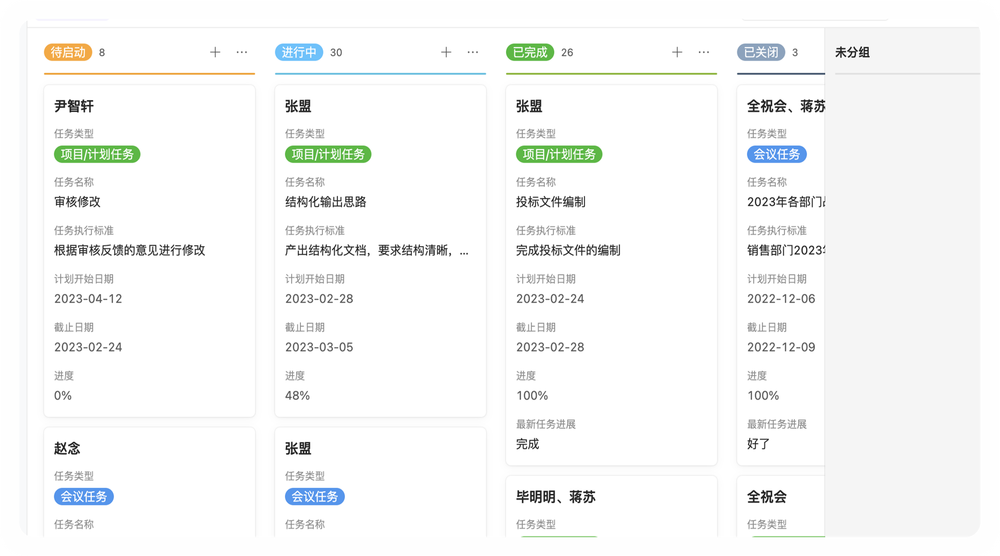1000x556 pixels.
Task: Click 项目/计划任务 tag on 尹智轩's card
Action: click(x=97, y=154)
